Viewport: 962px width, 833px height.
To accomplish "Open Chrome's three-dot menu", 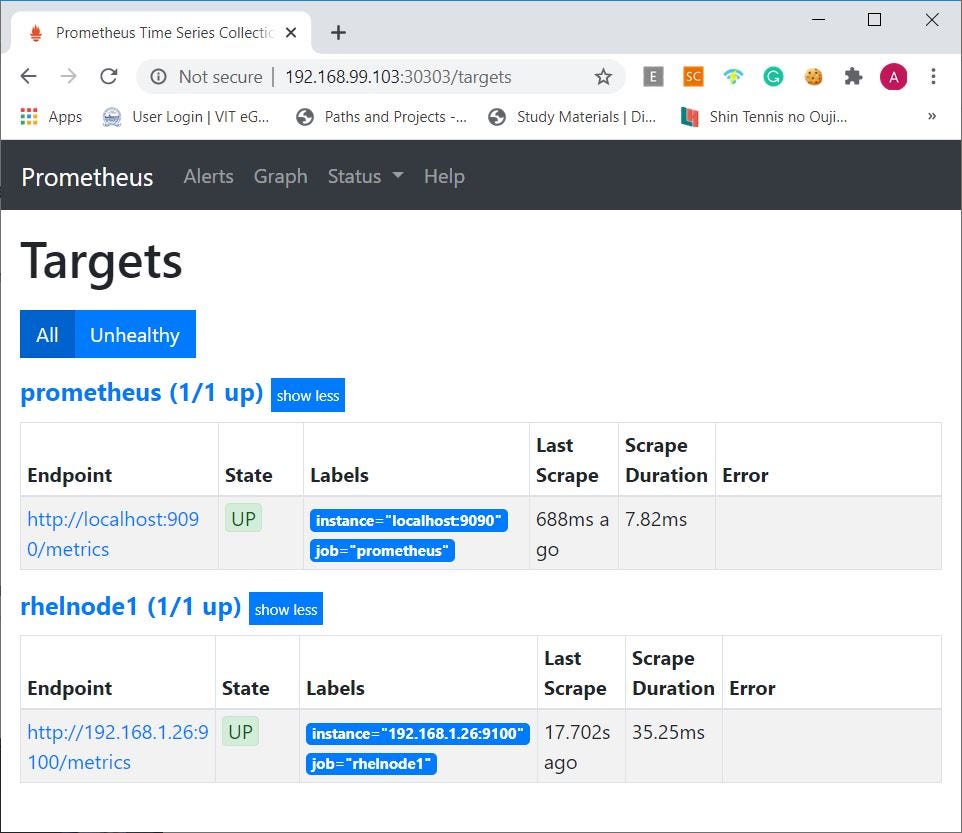I will (933, 77).
